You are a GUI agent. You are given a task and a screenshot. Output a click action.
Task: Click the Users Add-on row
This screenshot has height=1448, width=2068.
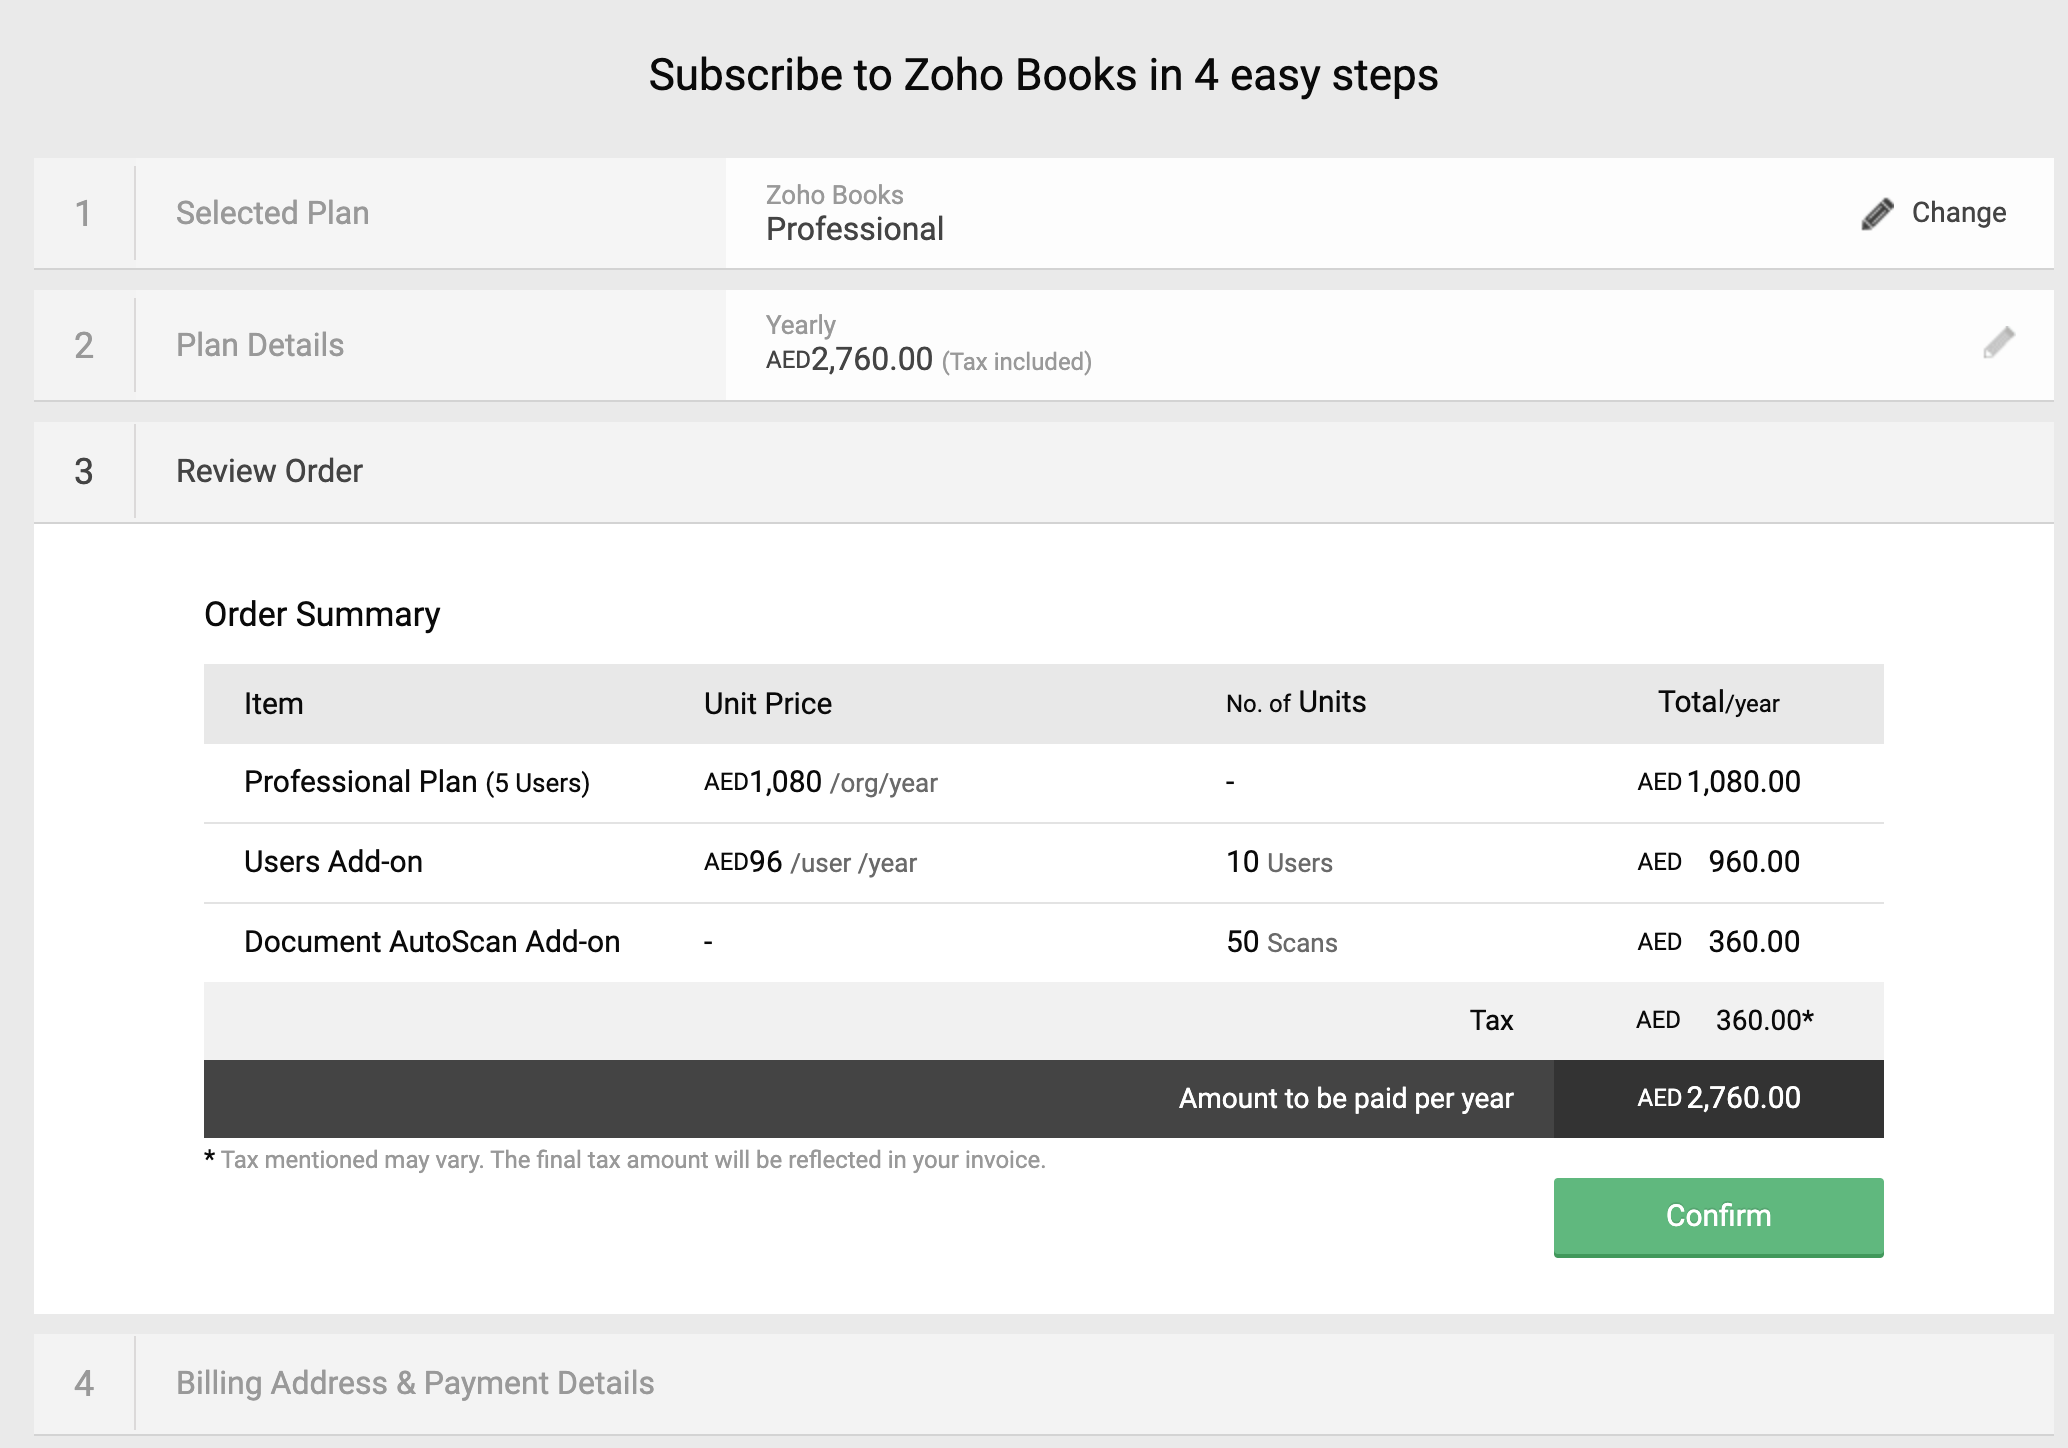tap(333, 862)
